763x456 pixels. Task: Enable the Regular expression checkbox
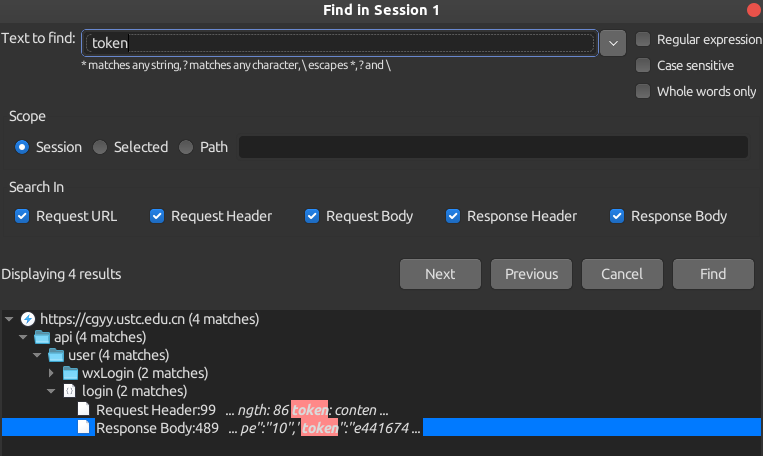click(644, 40)
